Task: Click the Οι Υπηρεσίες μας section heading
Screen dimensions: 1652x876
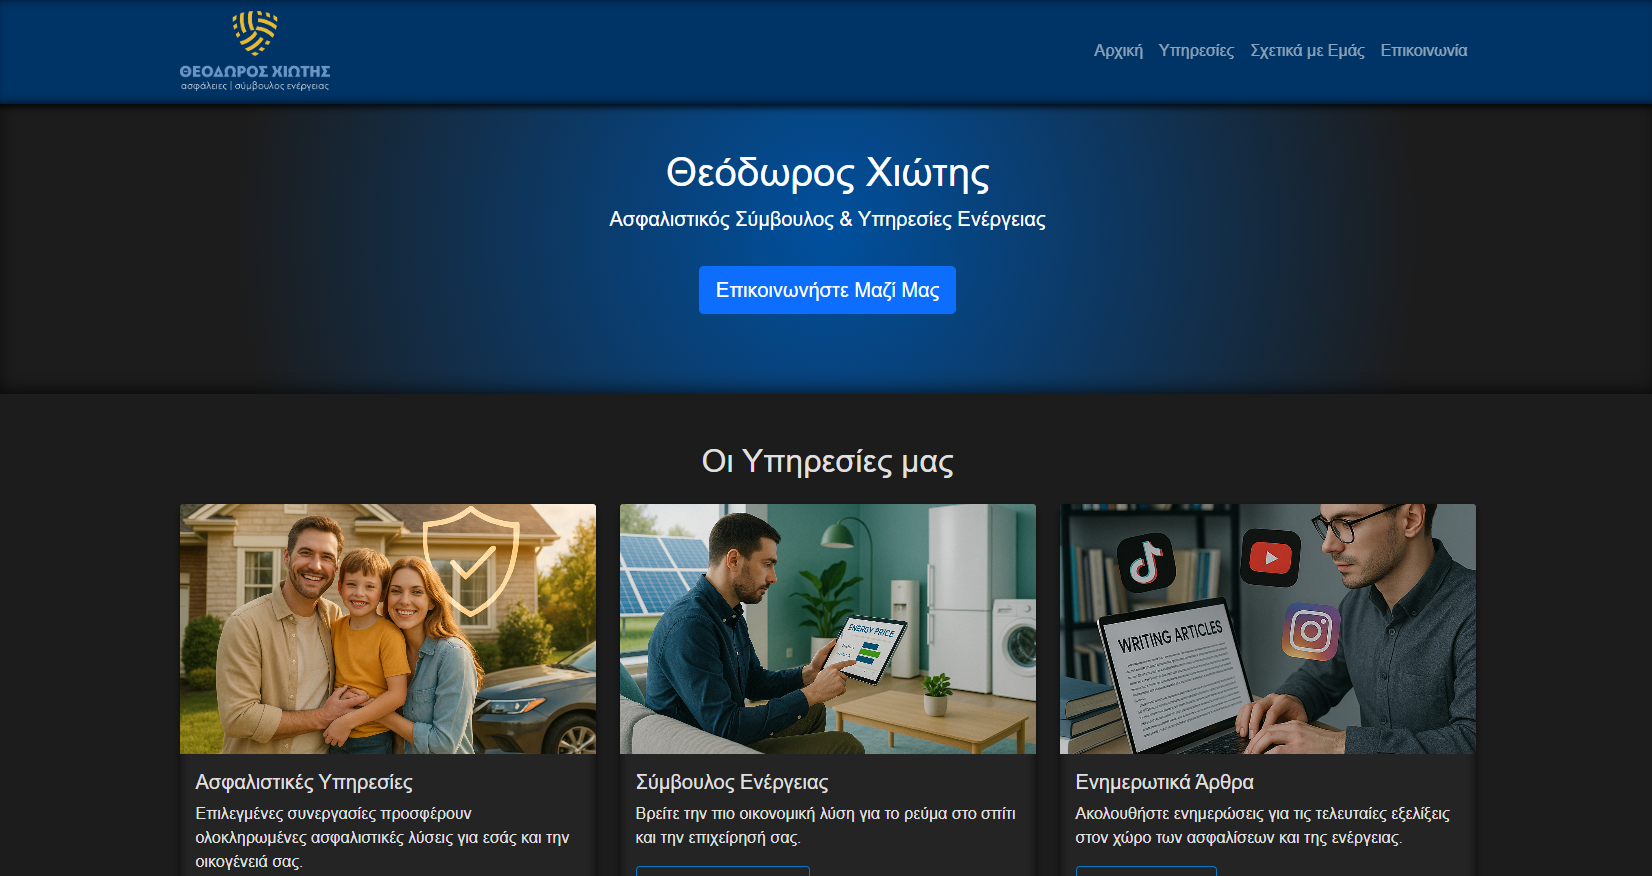Action: (x=828, y=461)
